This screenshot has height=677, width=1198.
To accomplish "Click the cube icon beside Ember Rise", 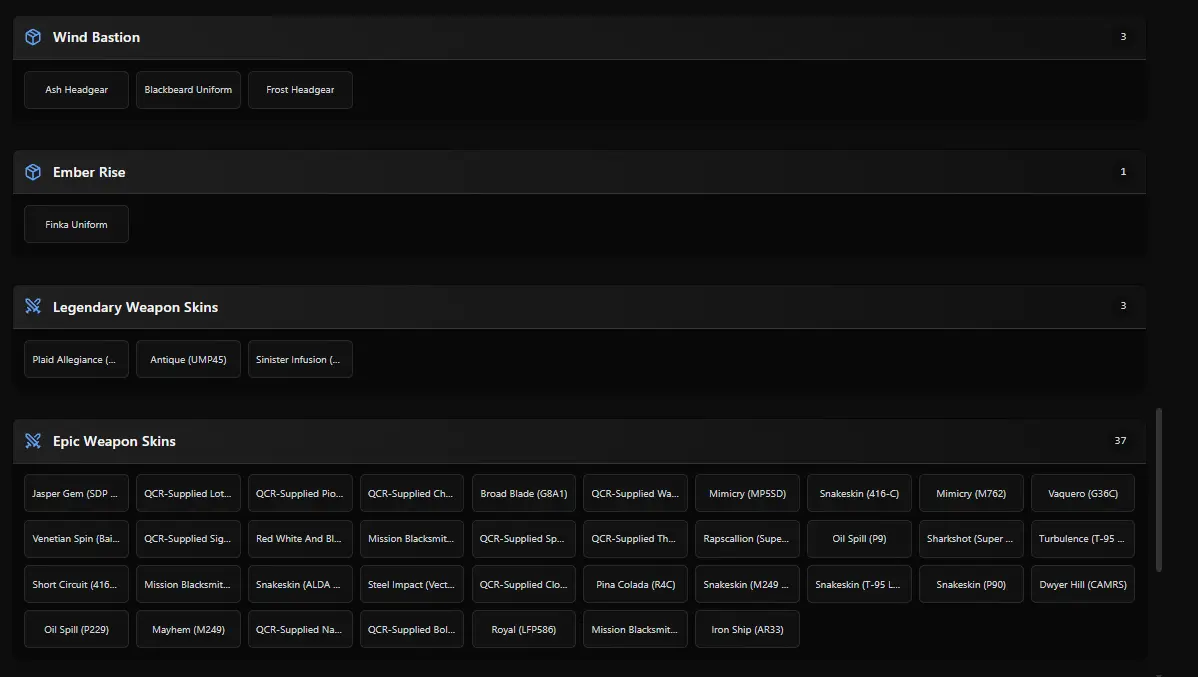I will (33, 172).
